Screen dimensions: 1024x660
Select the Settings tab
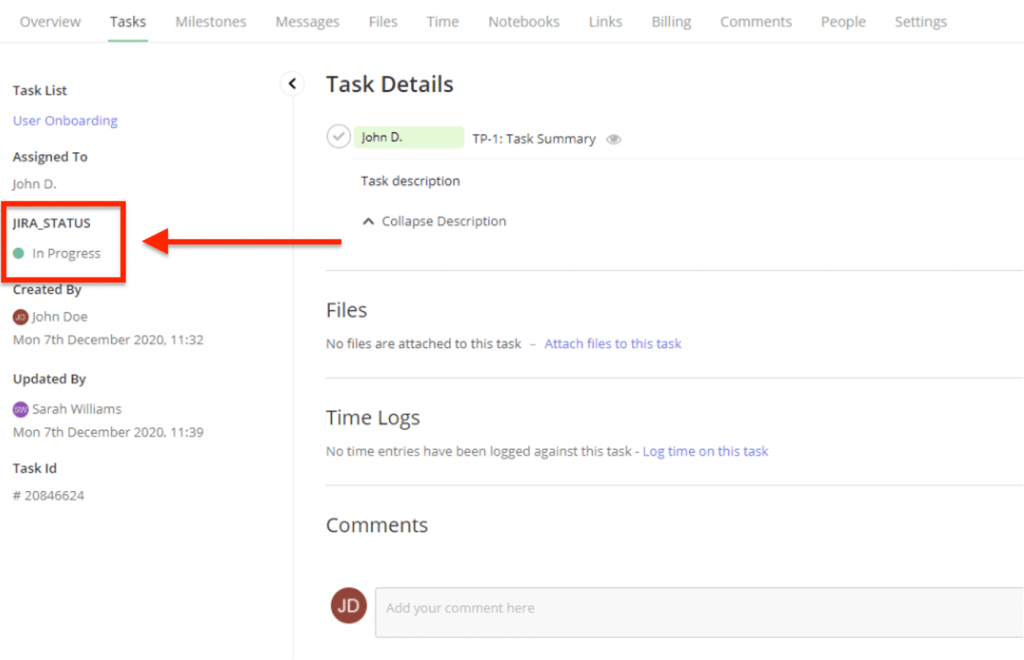pos(920,22)
